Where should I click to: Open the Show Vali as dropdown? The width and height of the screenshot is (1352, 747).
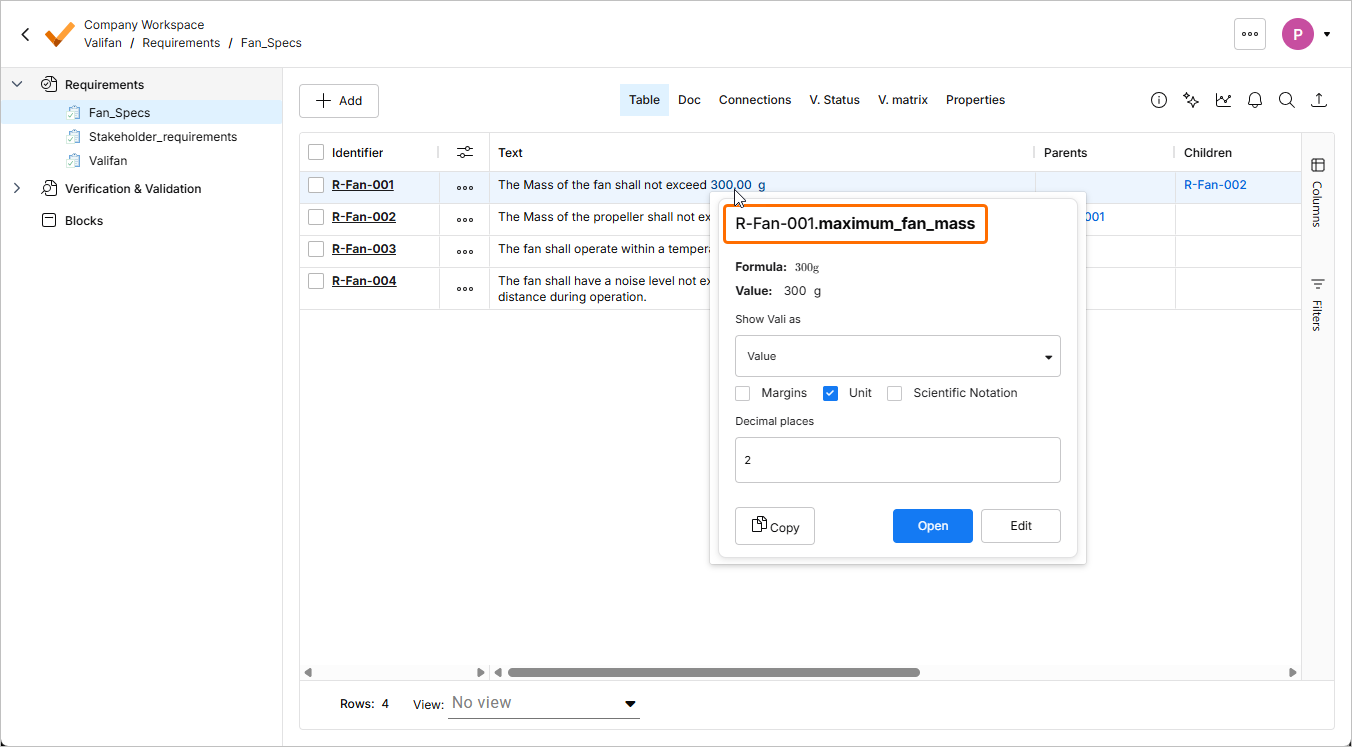click(897, 356)
